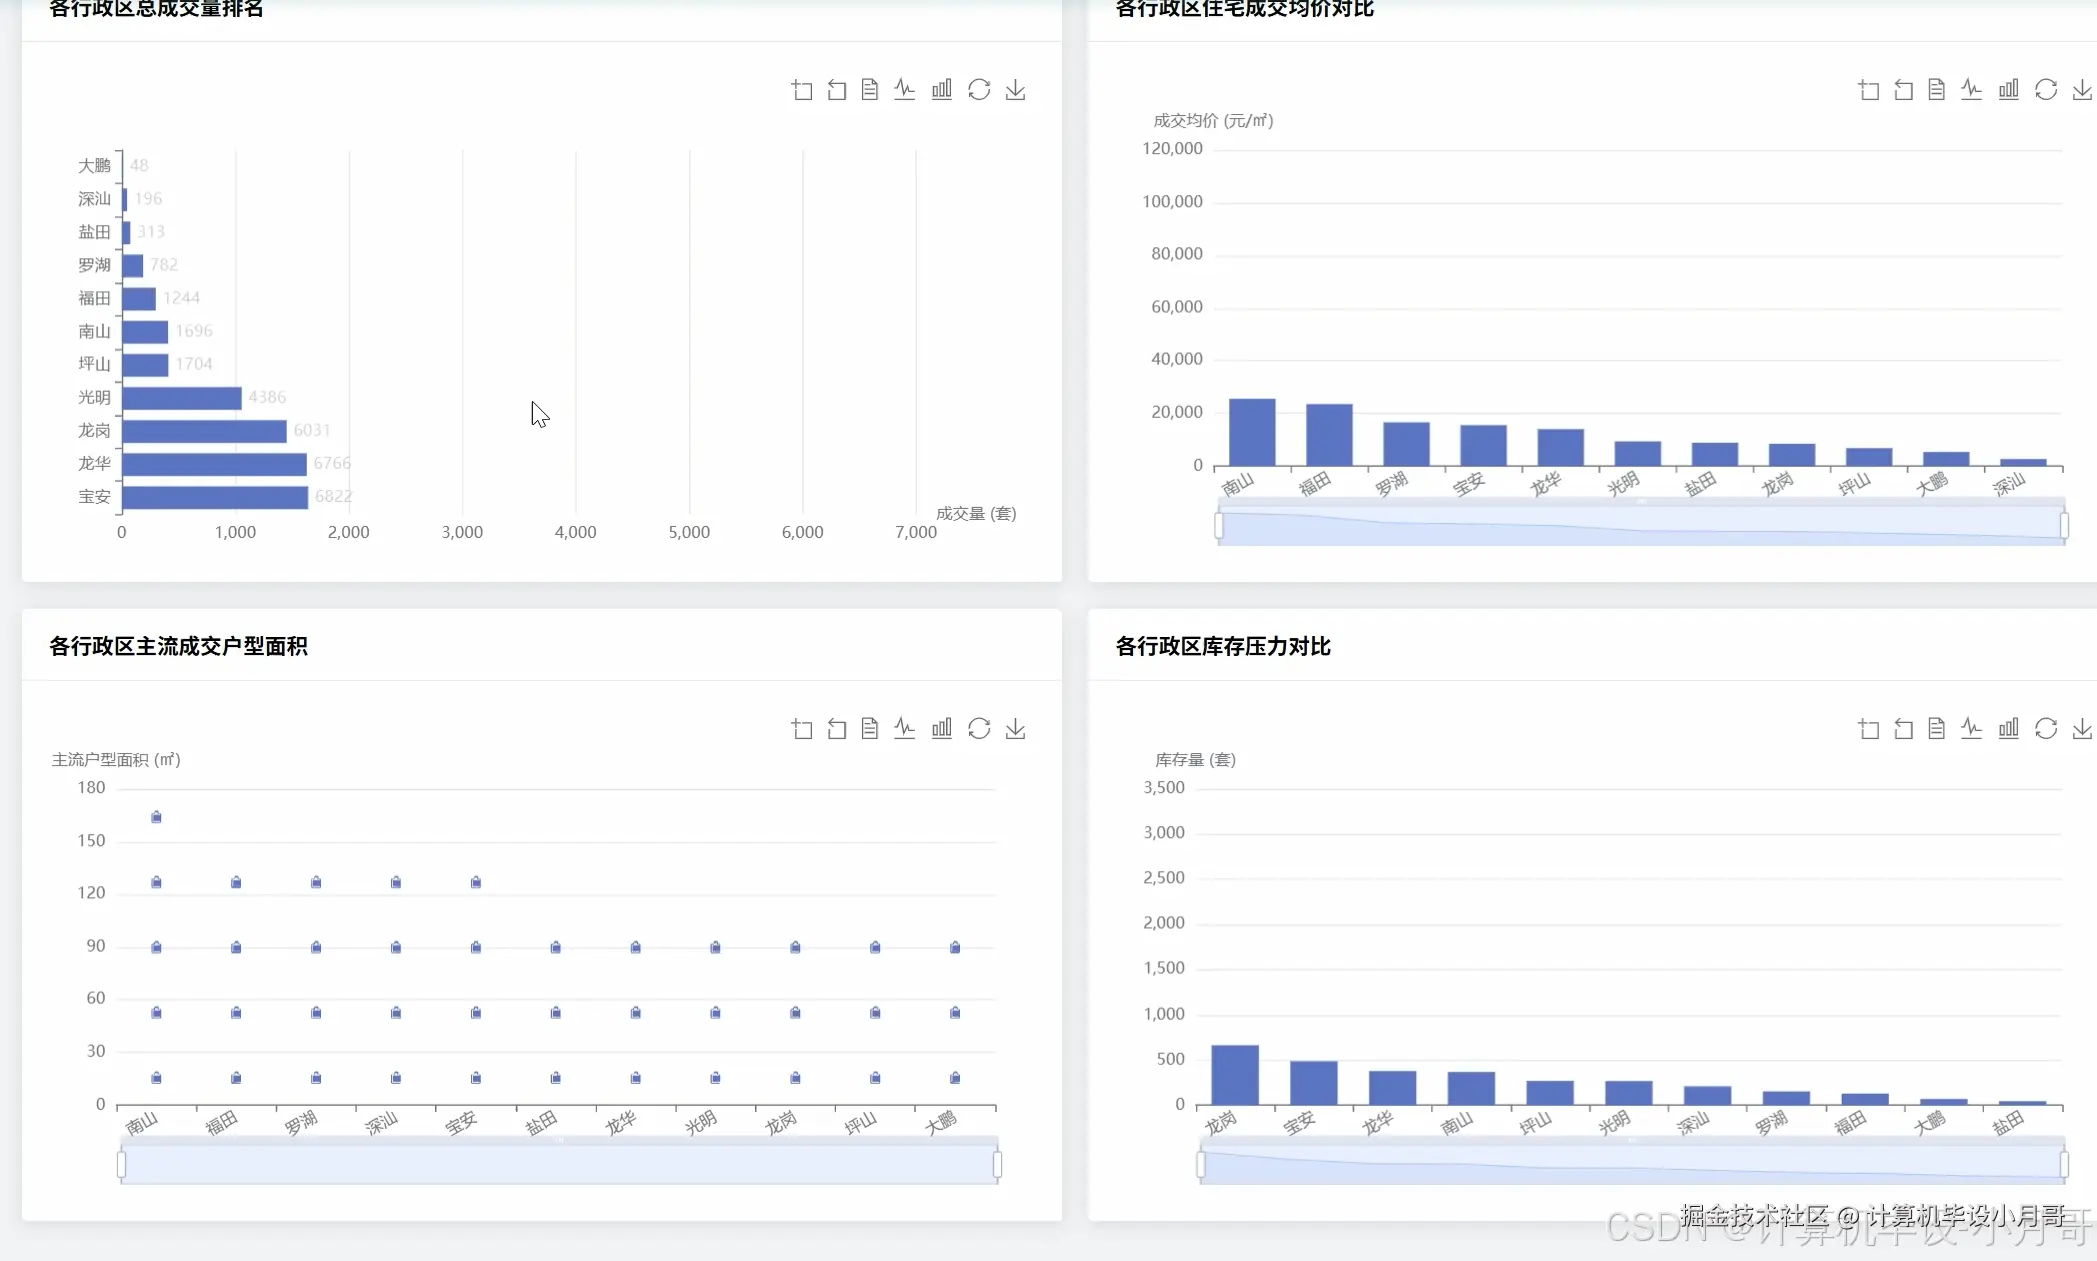Viewport: 2097px width, 1261px height.
Task: Open data view in 成交均价对比 chart
Action: [1937, 90]
